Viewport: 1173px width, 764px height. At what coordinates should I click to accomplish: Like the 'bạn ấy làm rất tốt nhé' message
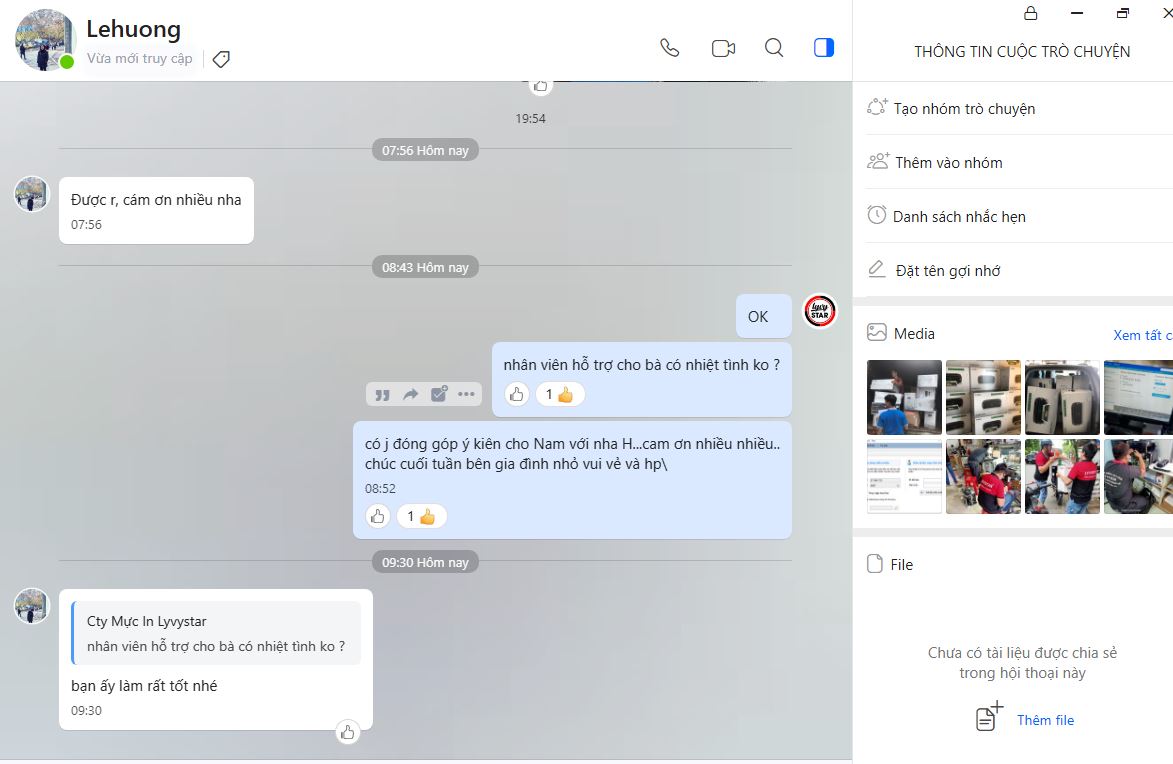(347, 732)
